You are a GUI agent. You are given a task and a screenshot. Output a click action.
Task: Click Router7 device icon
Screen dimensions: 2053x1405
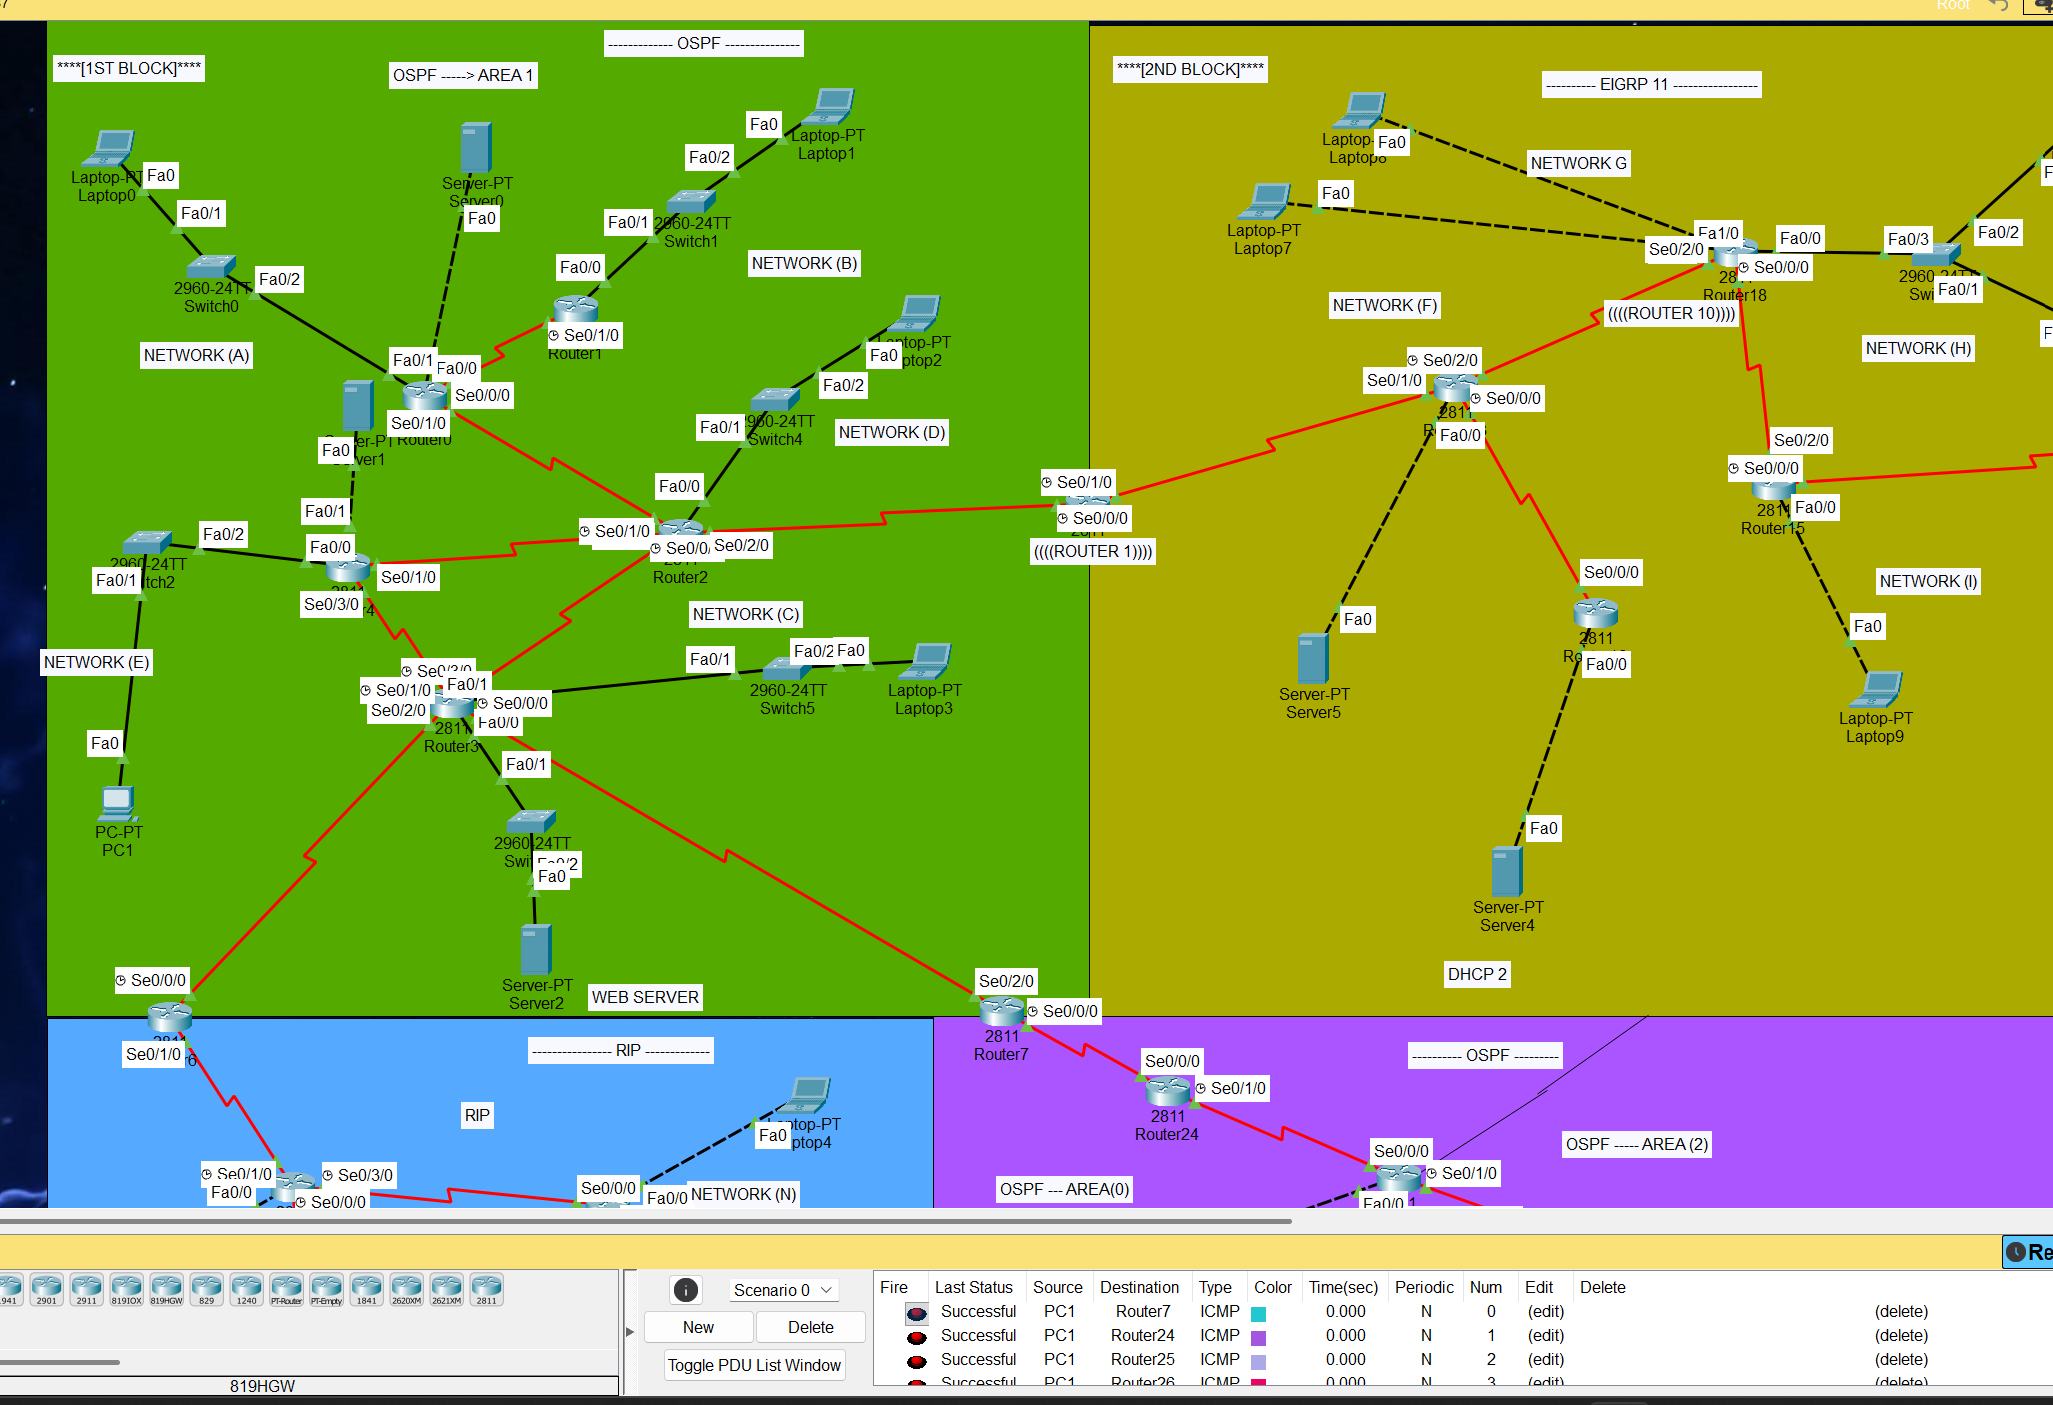click(x=1003, y=1011)
